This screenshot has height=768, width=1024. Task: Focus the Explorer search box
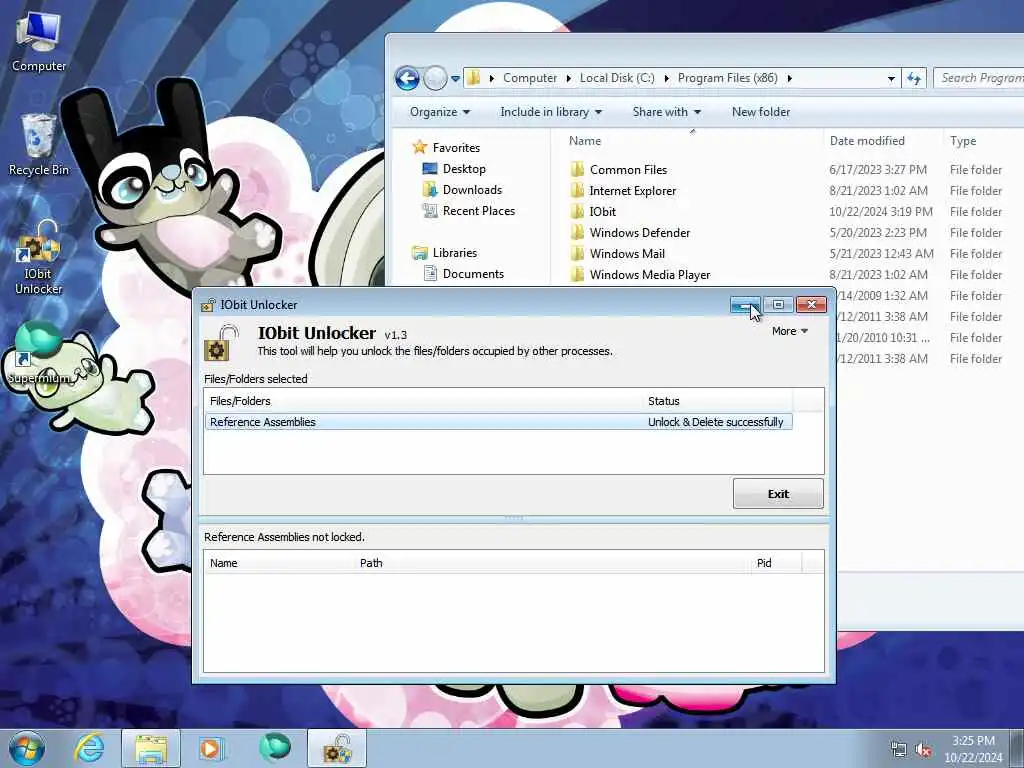(x=979, y=78)
